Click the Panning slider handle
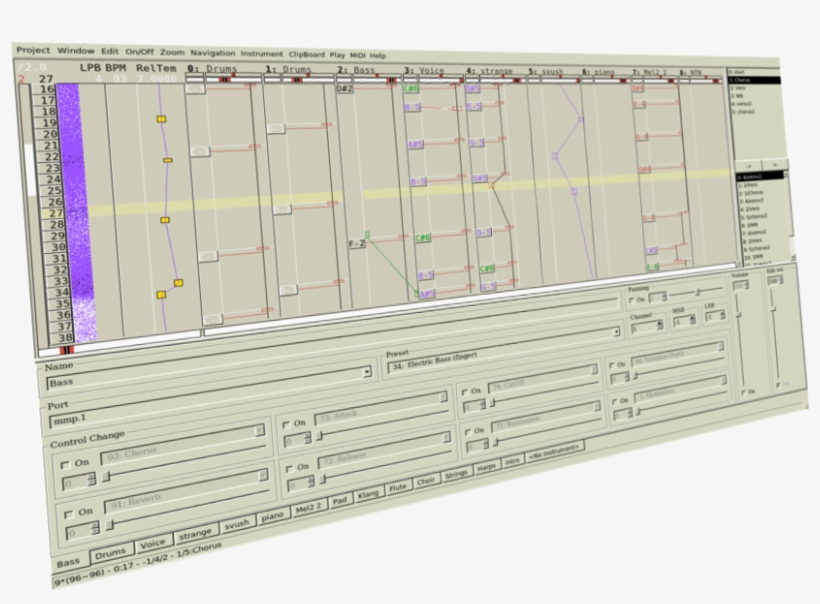This screenshot has width=820, height=604. [697, 292]
